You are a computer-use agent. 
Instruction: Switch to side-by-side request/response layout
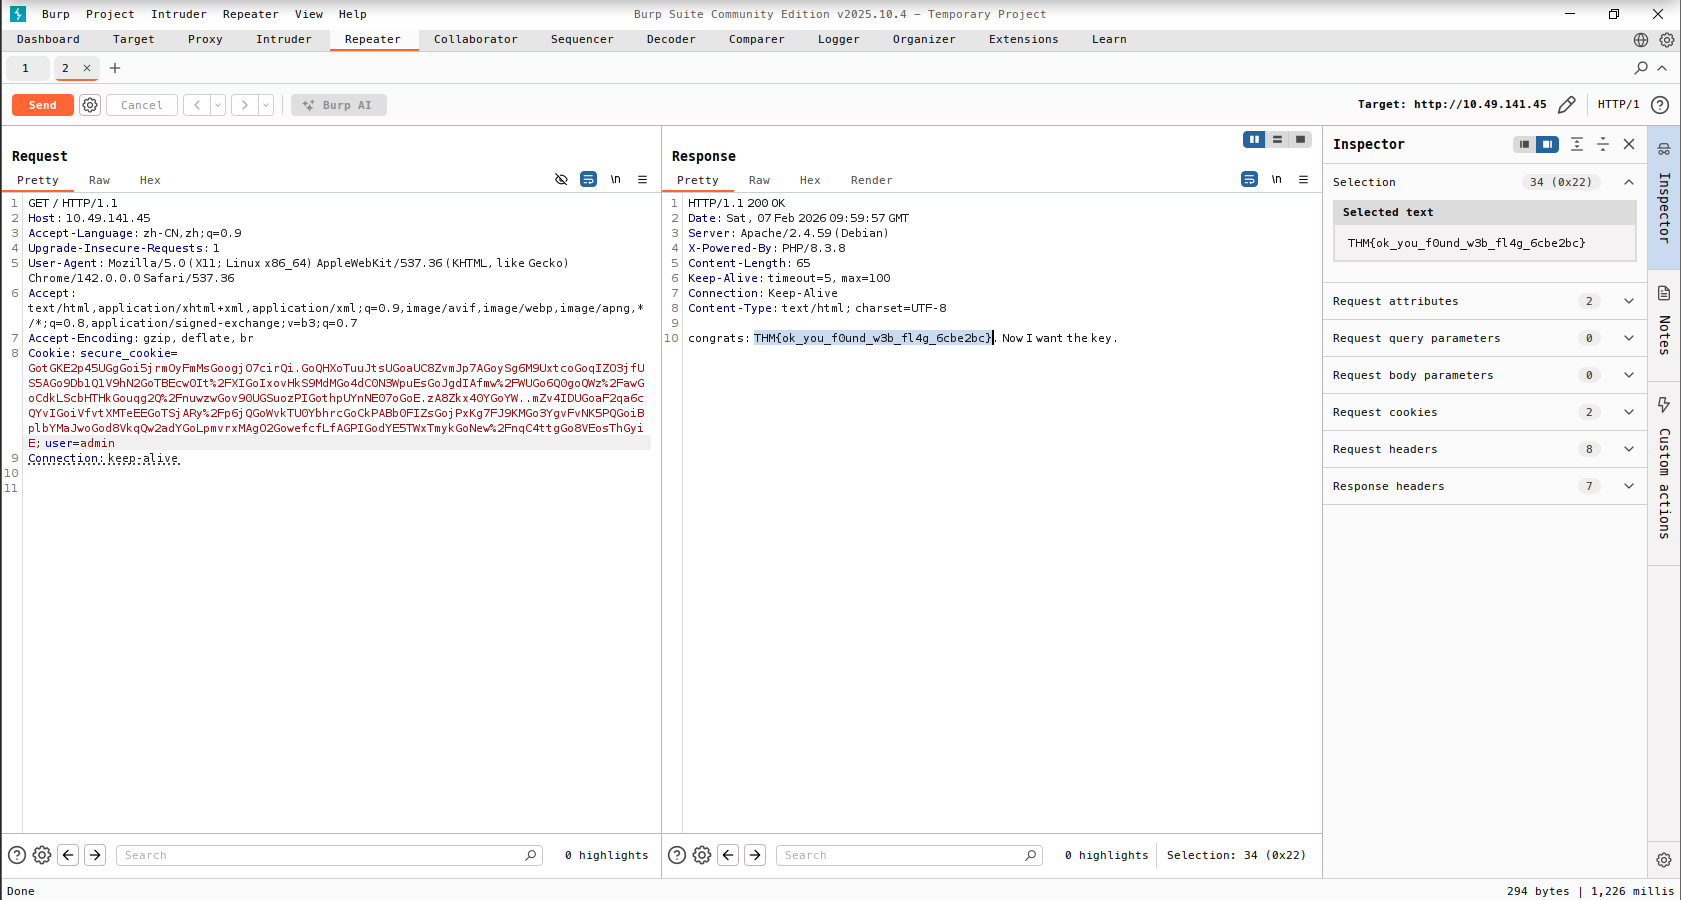(1254, 140)
